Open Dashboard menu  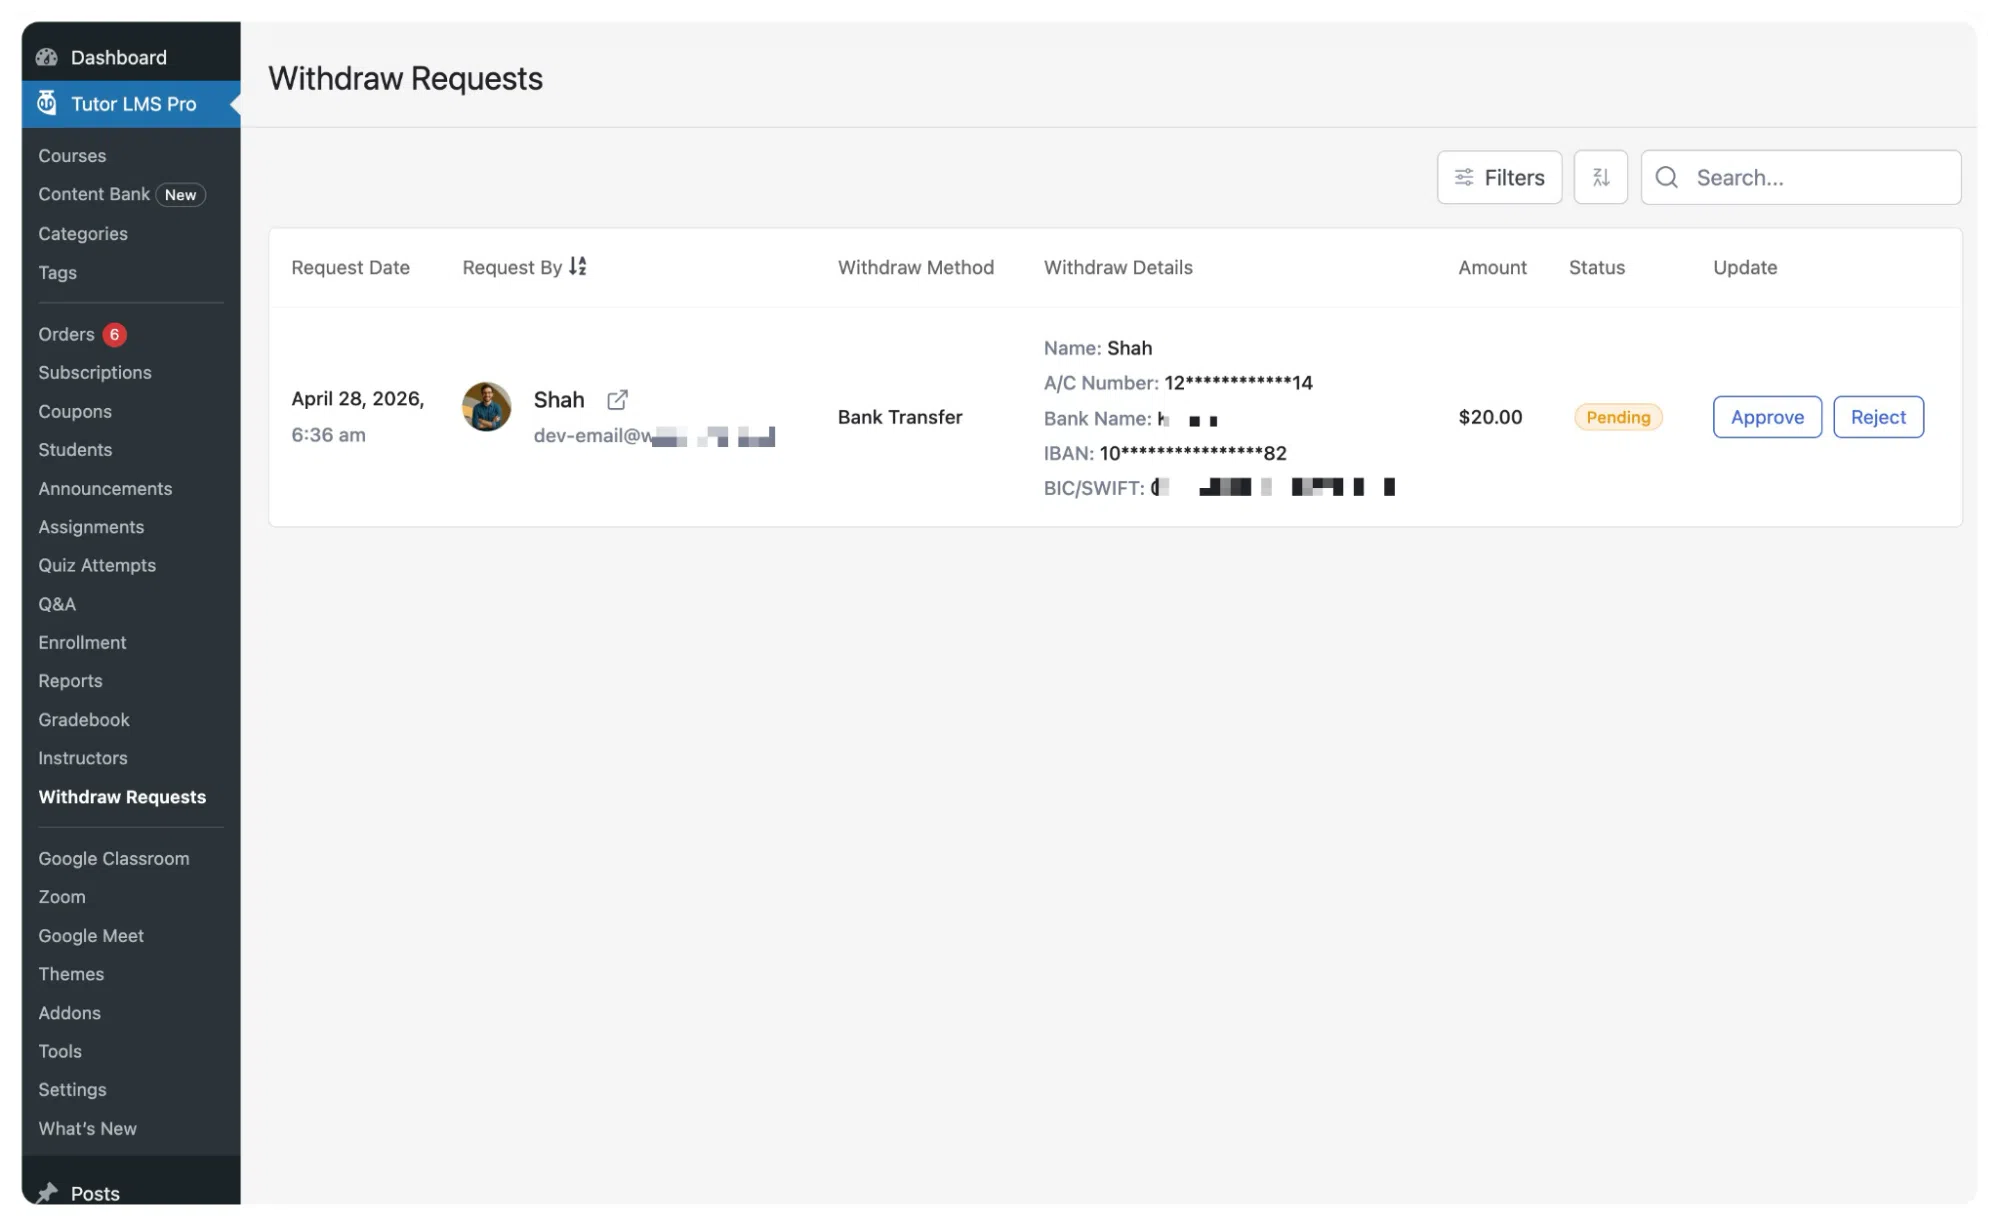(x=131, y=57)
